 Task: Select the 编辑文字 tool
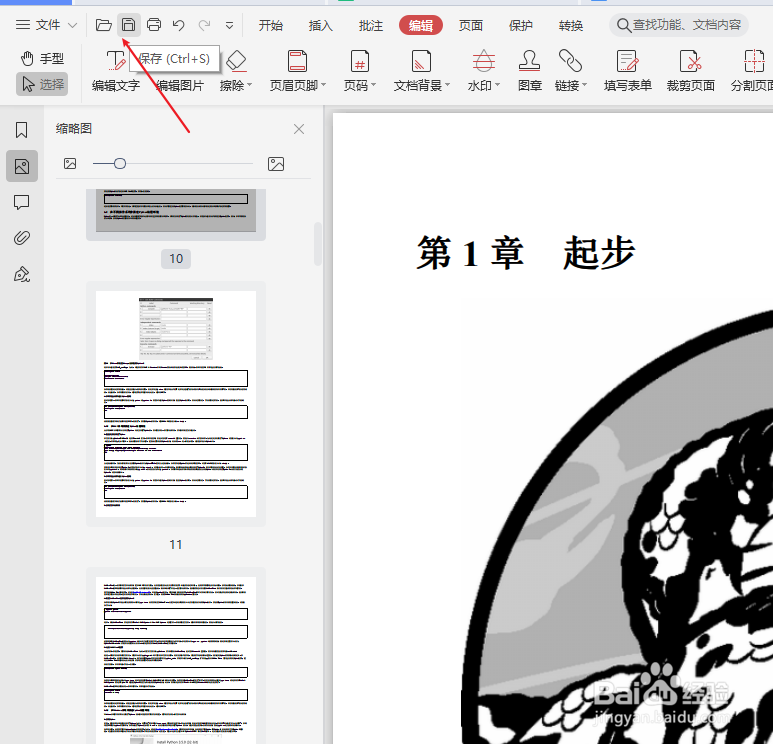pyautogui.click(x=116, y=71)
